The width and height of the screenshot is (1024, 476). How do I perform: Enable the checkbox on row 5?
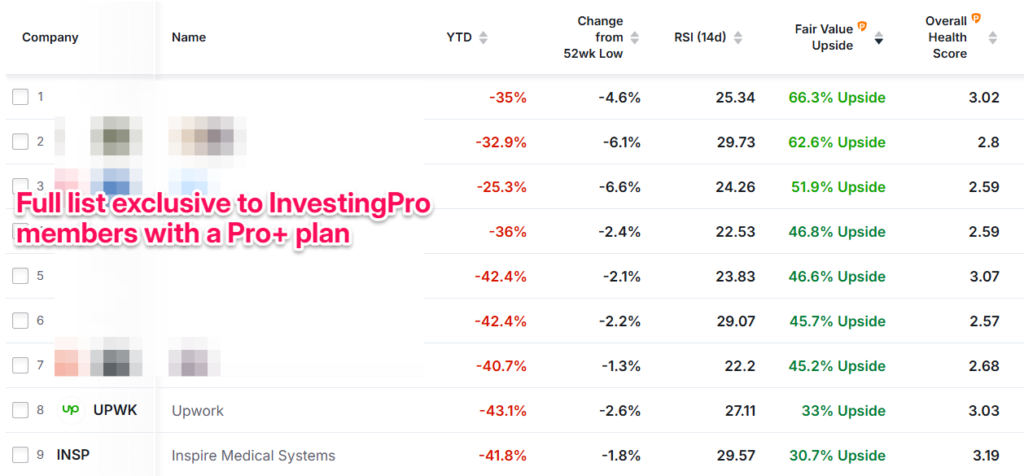(20, 276)
